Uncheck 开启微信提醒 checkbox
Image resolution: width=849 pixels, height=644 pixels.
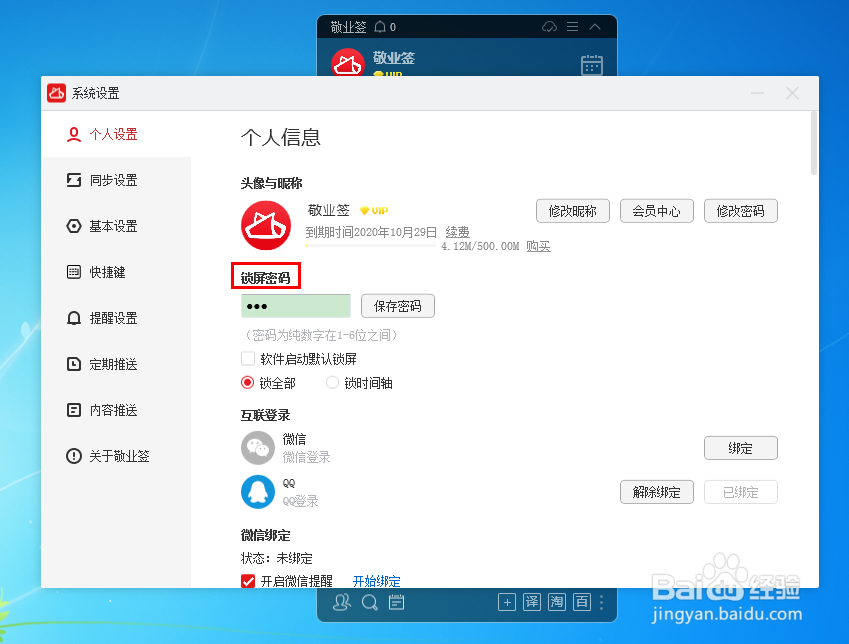point(248,581)
